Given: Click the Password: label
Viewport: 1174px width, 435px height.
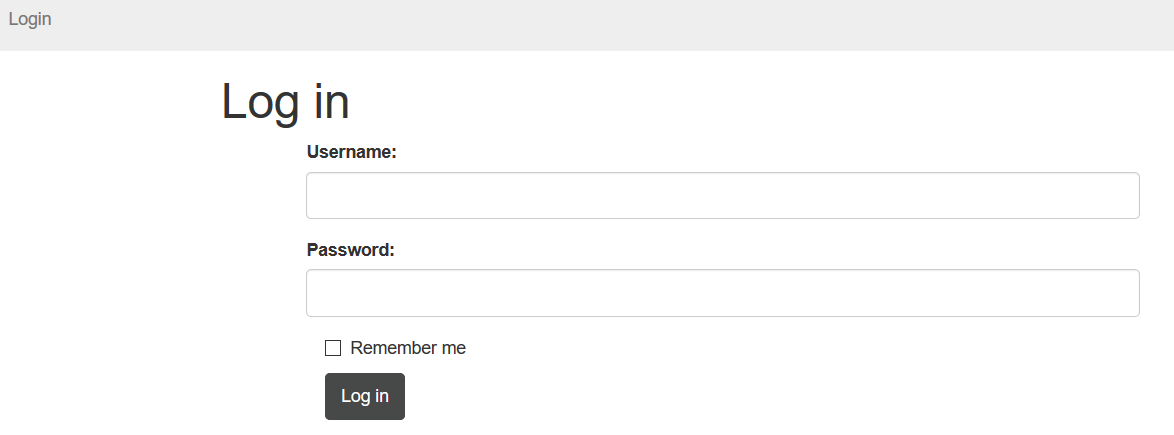Looking at the screenshot, I should point(351,250).
